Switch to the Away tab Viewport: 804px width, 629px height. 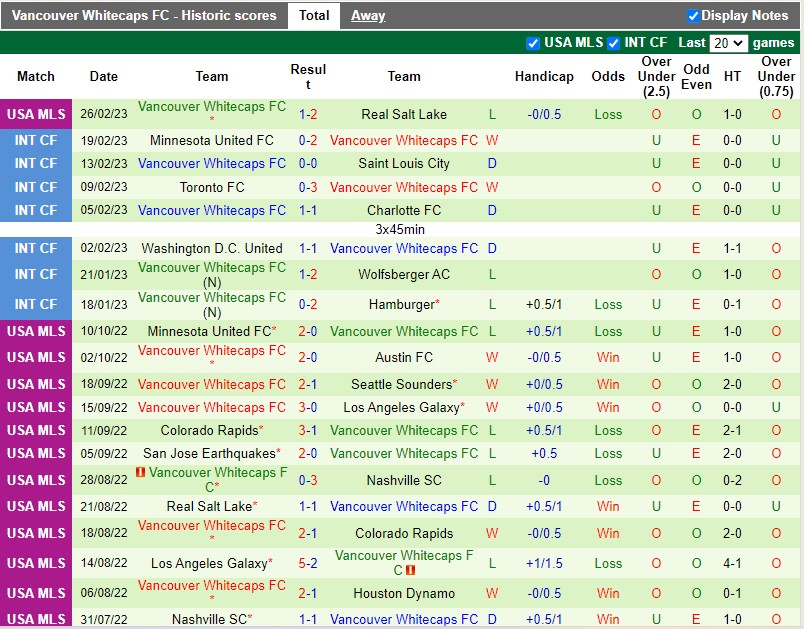pos(368,15)
